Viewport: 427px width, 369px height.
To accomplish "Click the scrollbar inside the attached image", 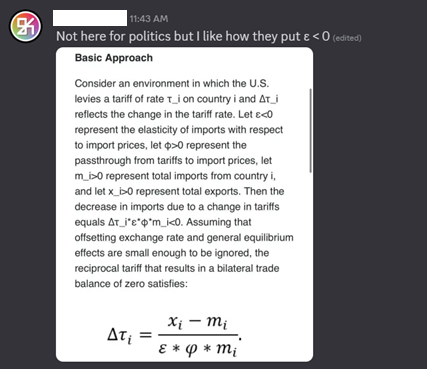I will [310, 130].
